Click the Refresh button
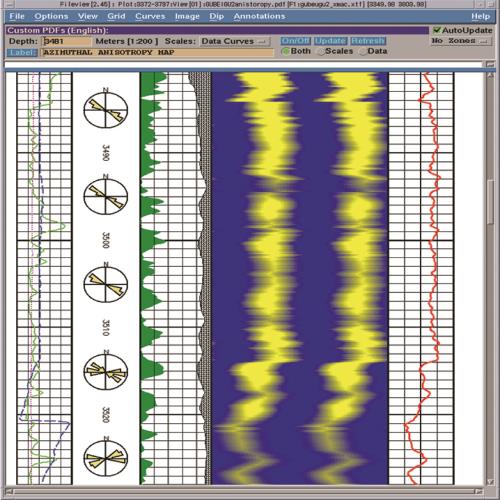Screen dimensions: 500x500 (368, 41)
